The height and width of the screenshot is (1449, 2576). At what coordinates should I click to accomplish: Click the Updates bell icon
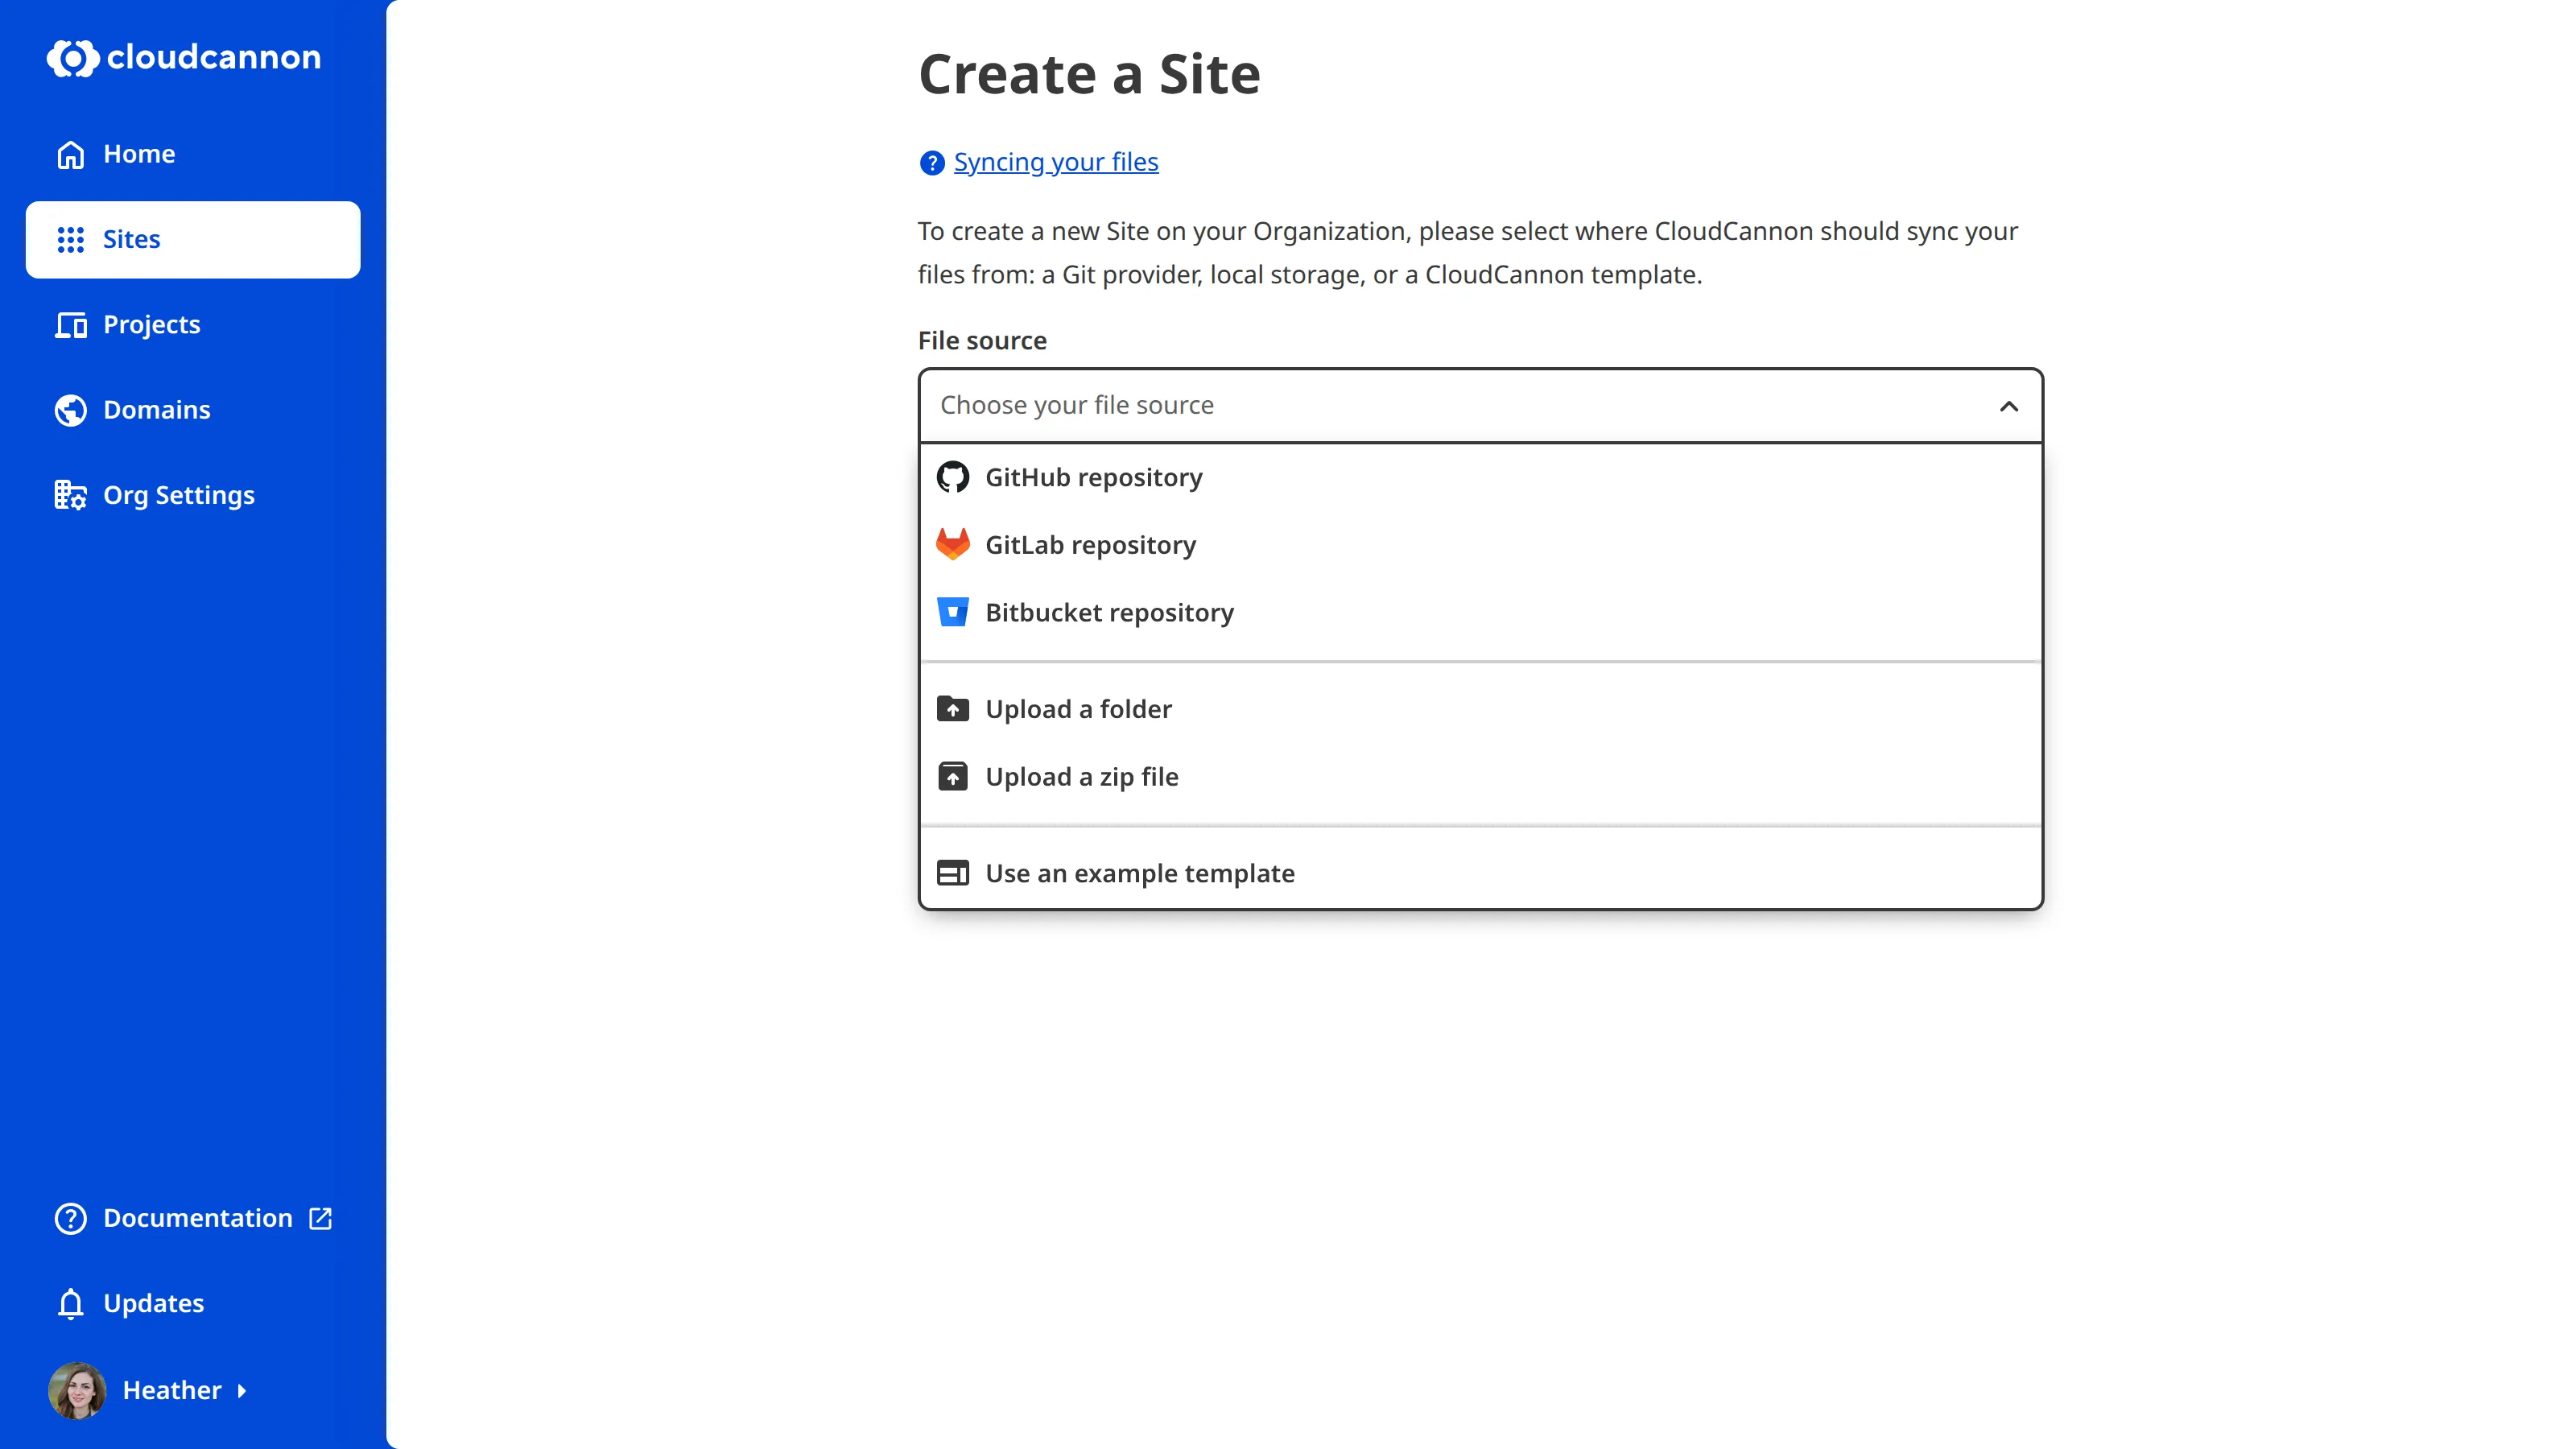point(70,1304)
